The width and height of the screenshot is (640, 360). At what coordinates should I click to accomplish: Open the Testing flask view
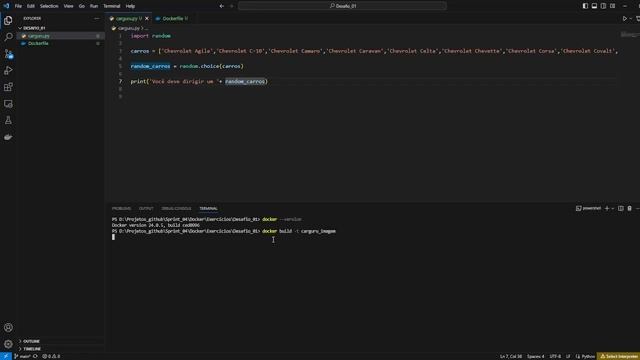(x=8, y=120)
